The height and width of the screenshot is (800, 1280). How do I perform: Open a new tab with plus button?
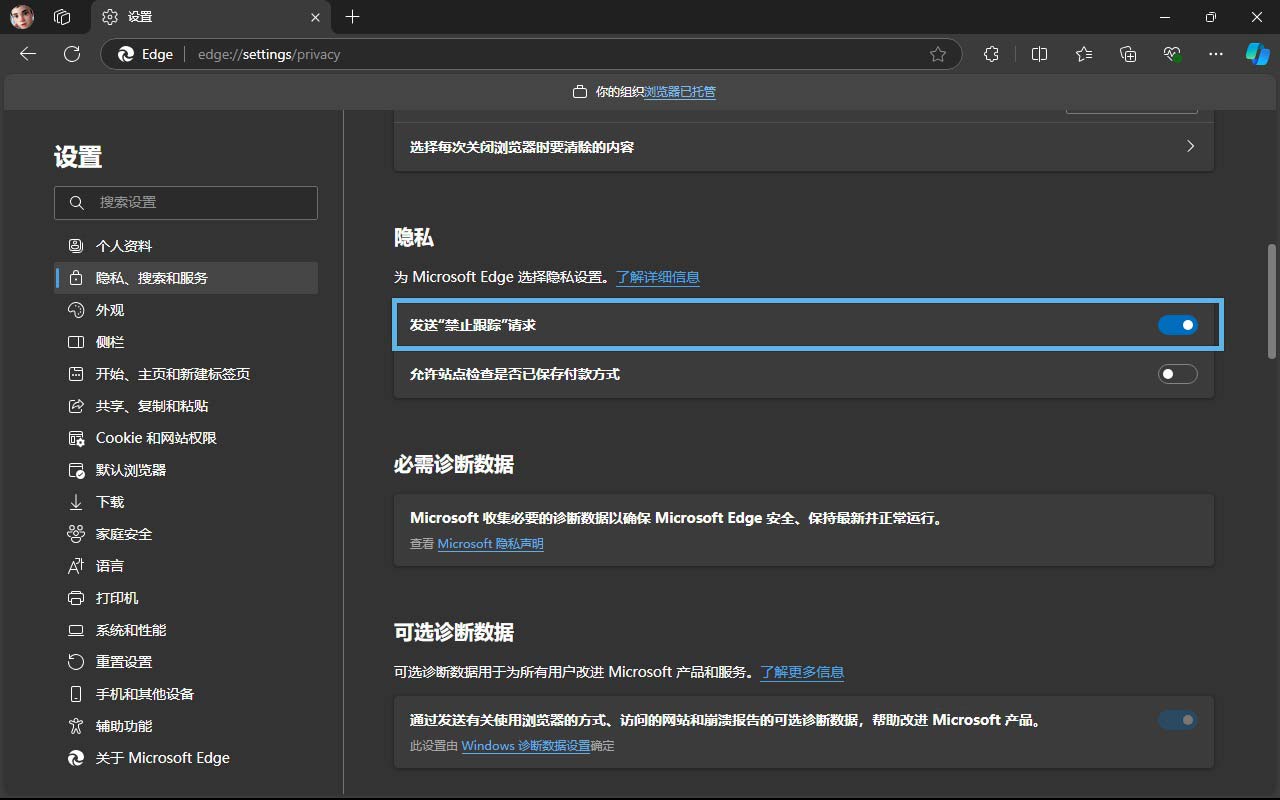coord(352,17)
